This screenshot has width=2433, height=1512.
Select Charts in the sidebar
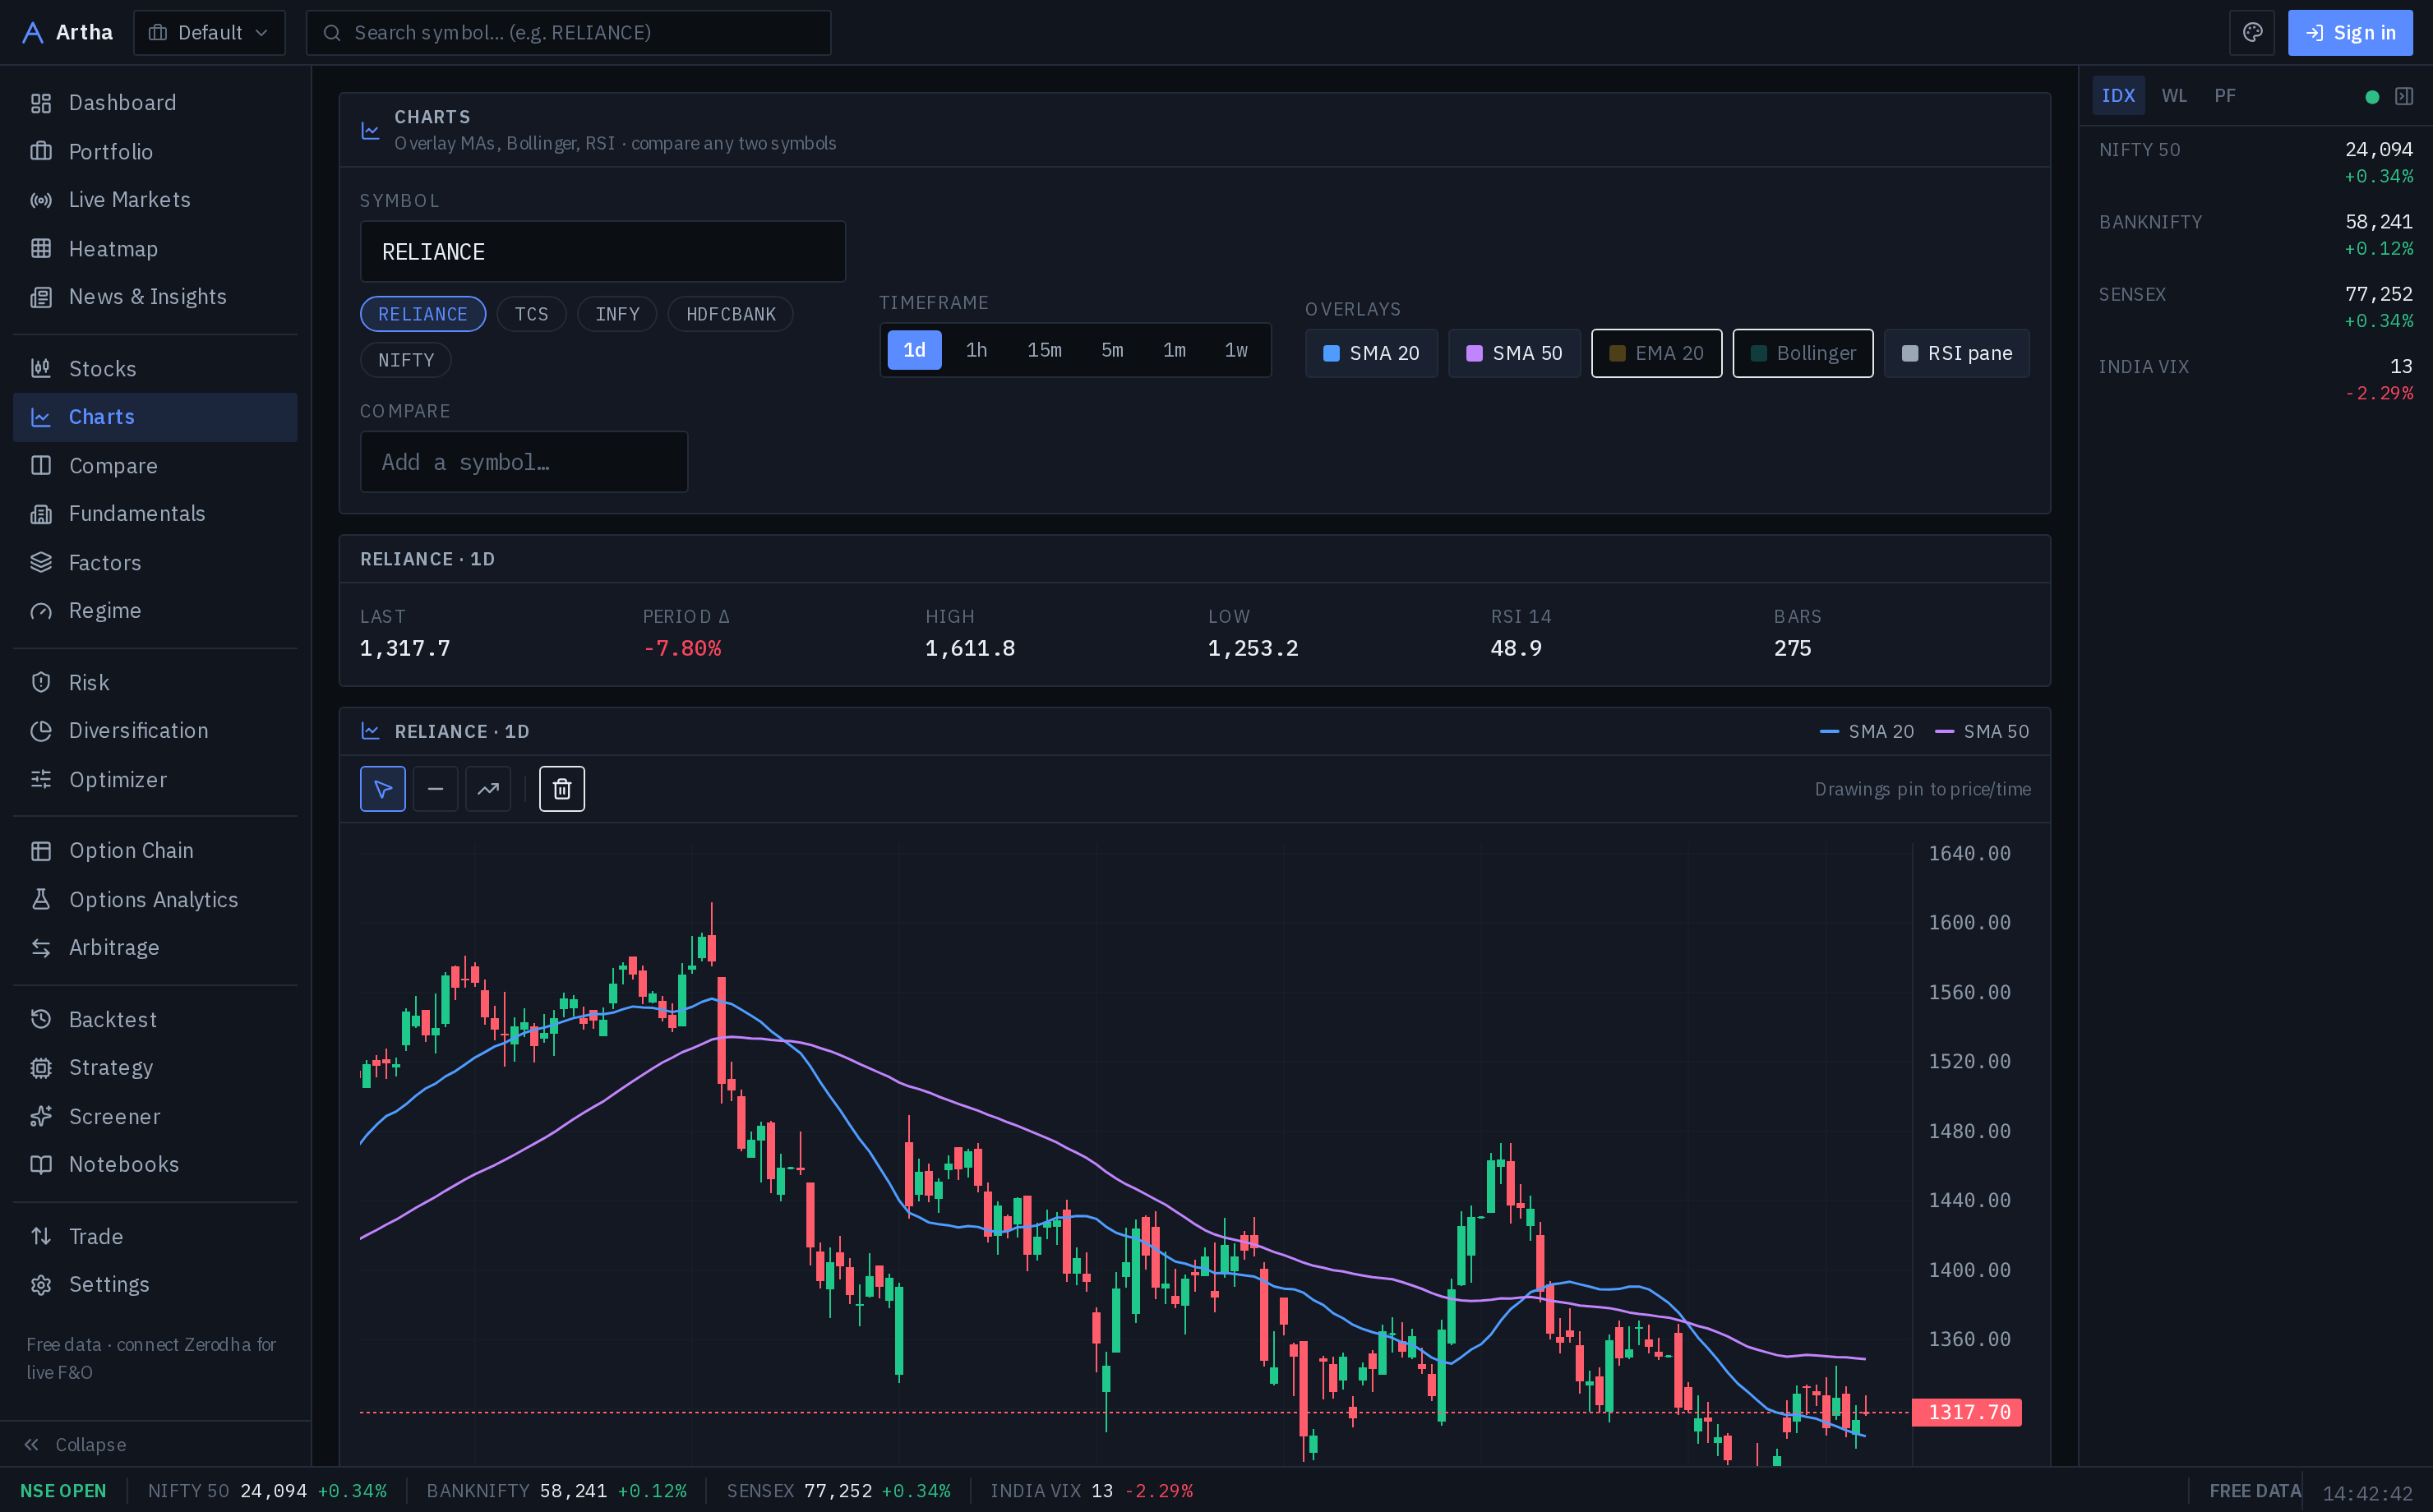[x=155, y=417]
